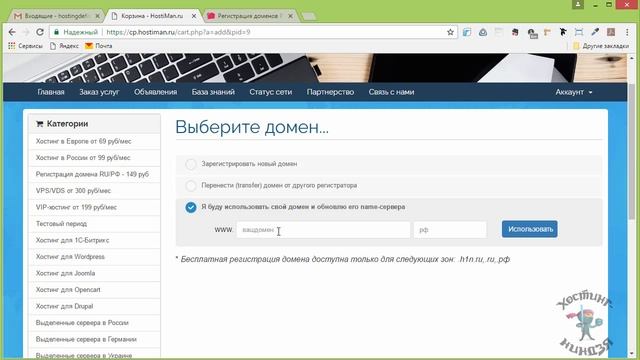
Task: Go forward with the browser forward arrow
Action: point(26,32)
